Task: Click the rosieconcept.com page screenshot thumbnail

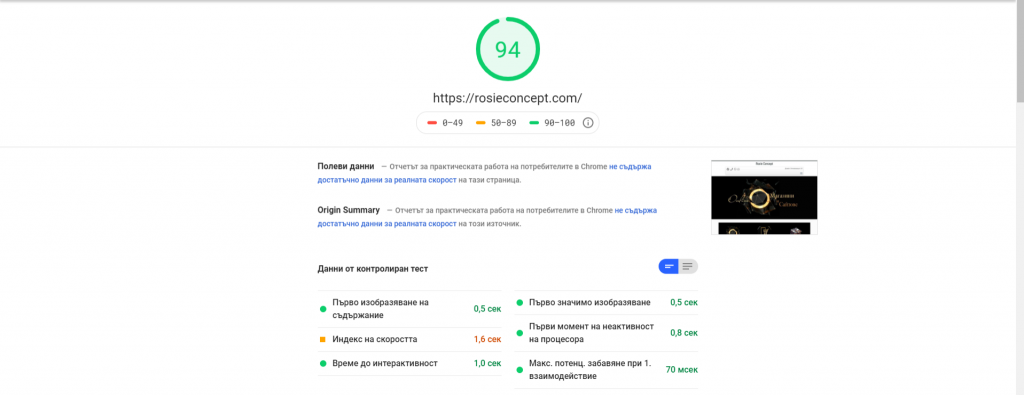Action: coord(764,197)
